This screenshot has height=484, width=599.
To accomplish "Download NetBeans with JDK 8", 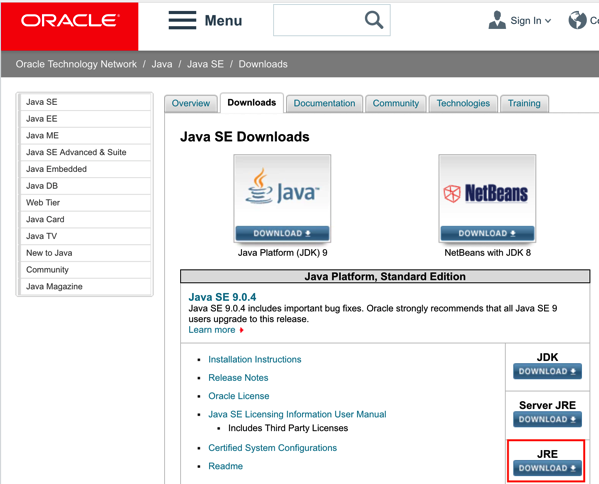I will (x=487, y=233).
